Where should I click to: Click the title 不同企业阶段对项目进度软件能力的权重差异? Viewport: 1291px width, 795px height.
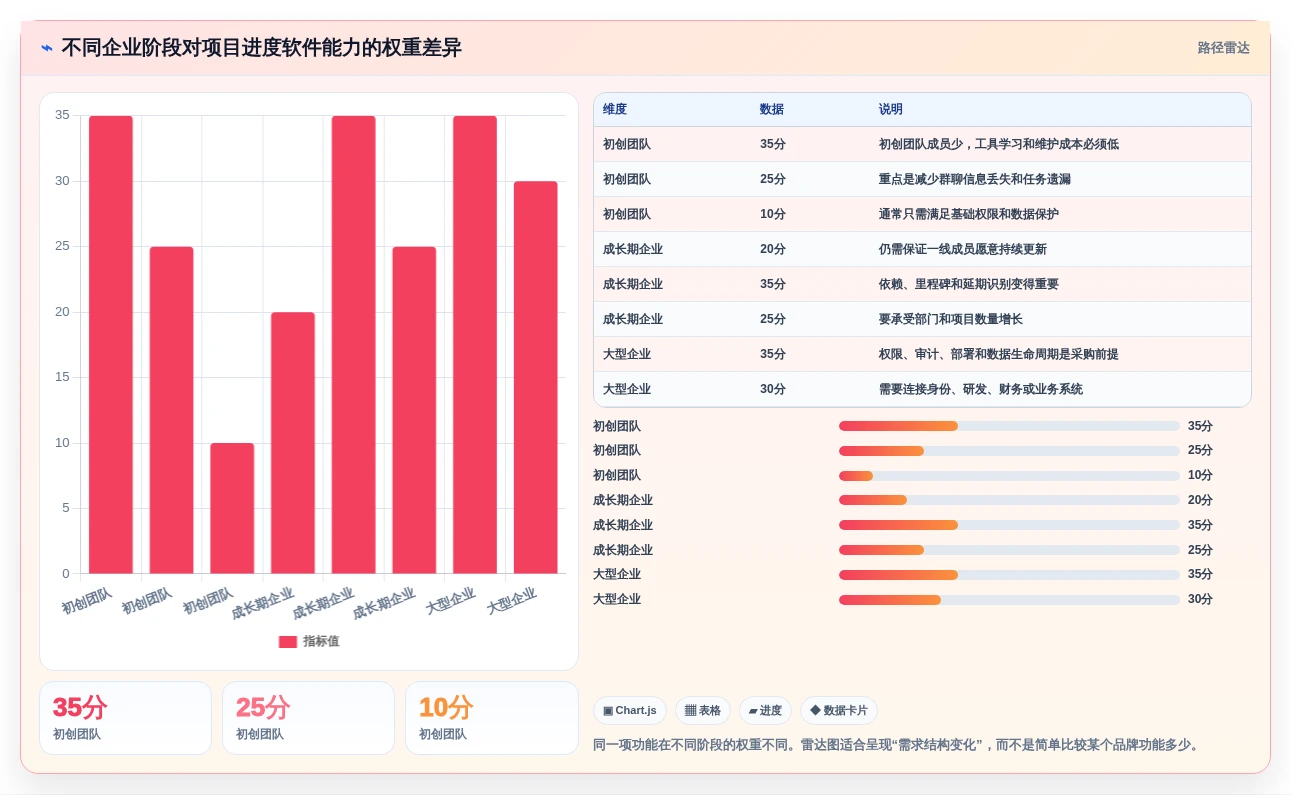(261, 48)
